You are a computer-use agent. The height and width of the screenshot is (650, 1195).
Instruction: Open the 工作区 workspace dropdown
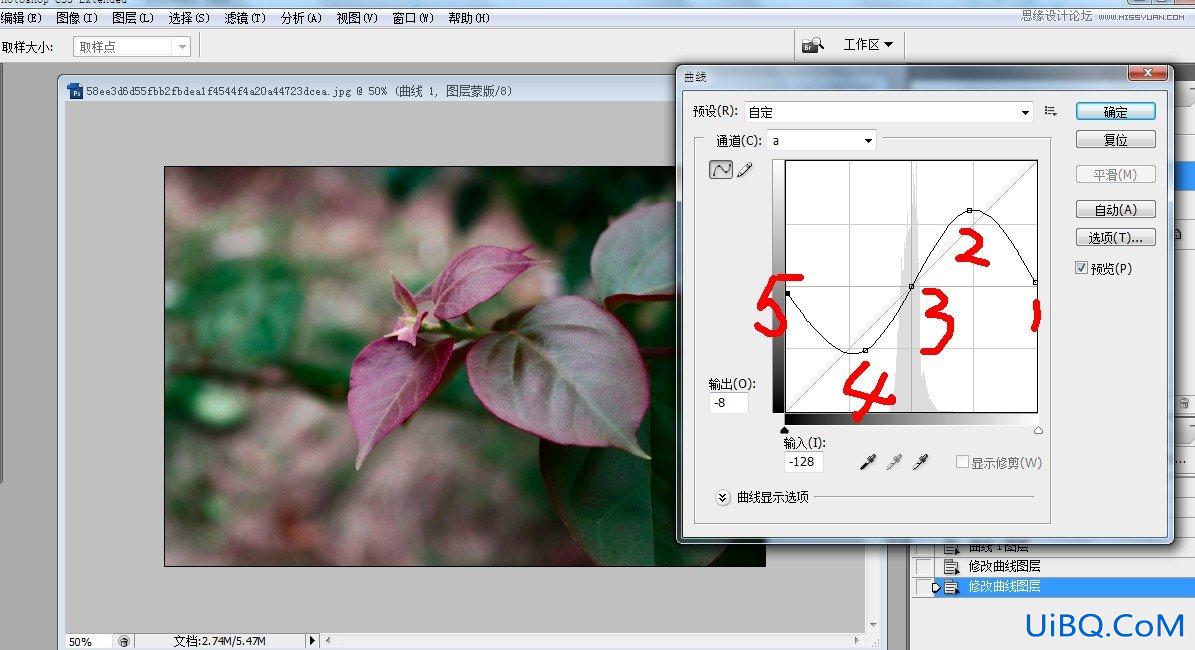click(x=868, y=45)
